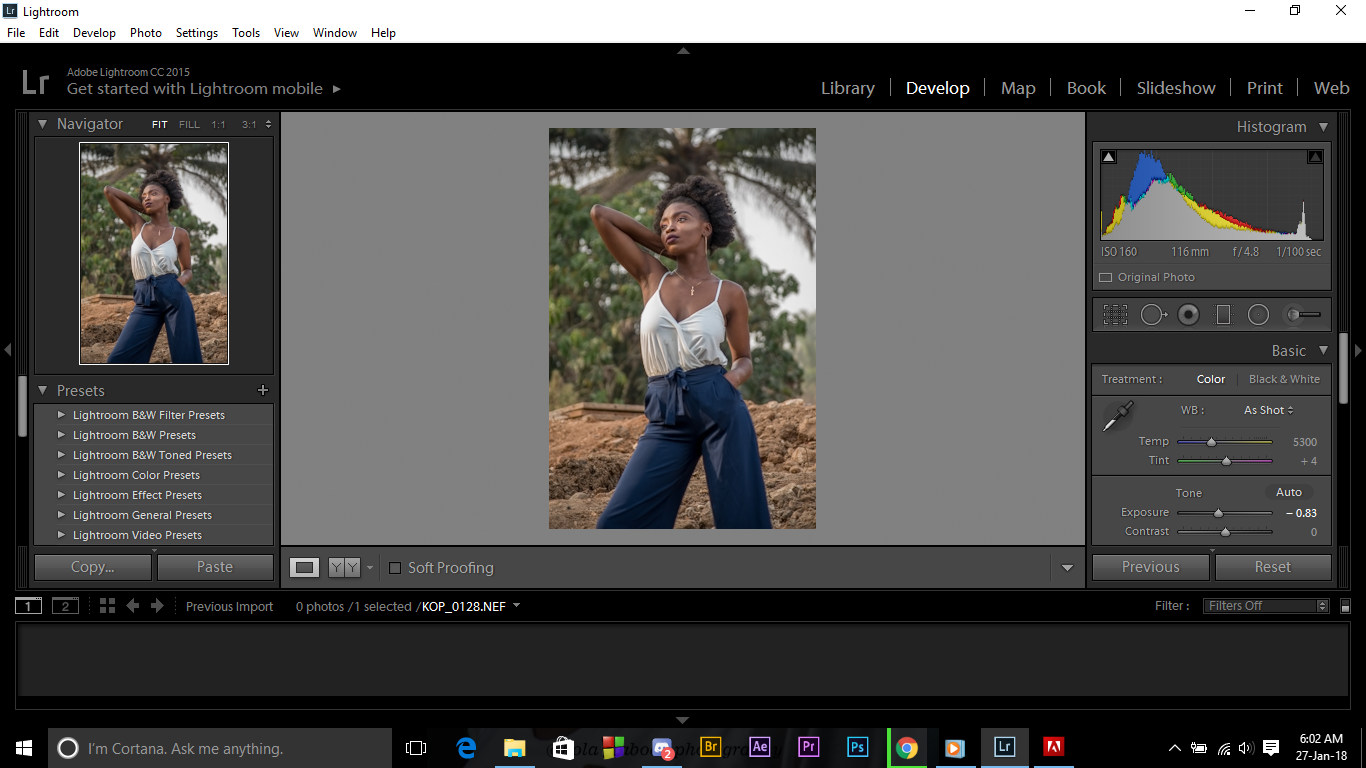Image resolution: width=1366 pixels, height=768 pixels.
Task: Expand Lightroom General Presets folder
Action: pyautogui.click(x=61, y=515)
